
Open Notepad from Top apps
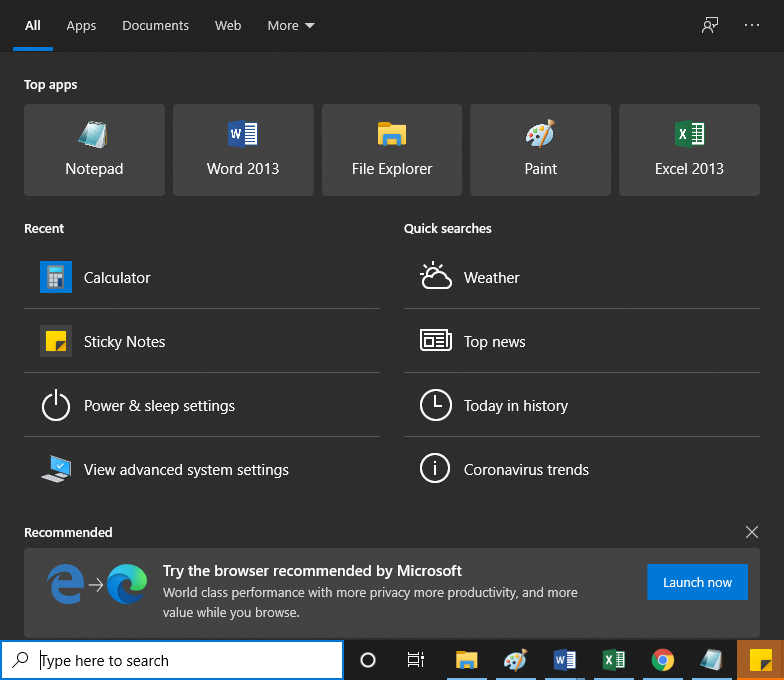click(94, 150)
